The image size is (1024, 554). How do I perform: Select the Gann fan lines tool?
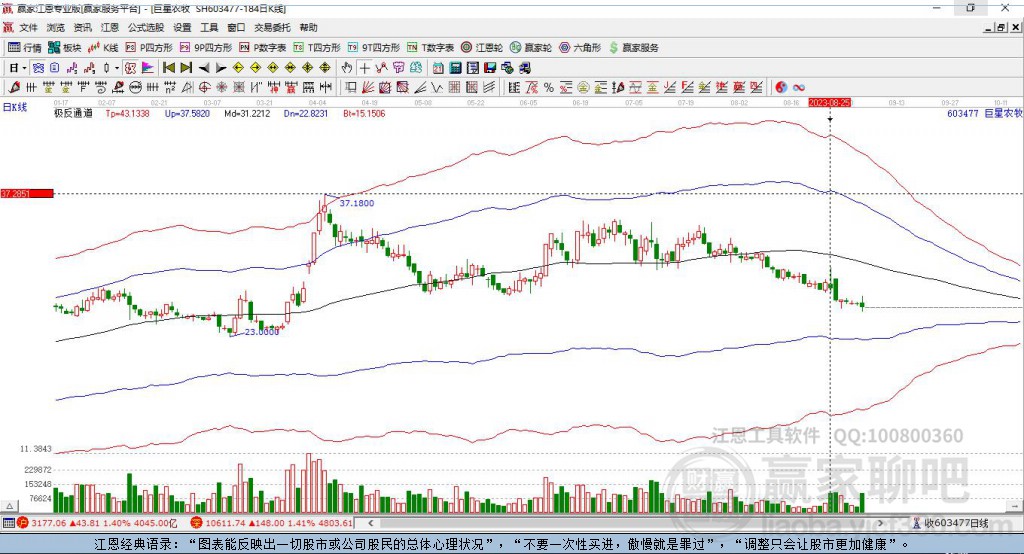[368, 87]
